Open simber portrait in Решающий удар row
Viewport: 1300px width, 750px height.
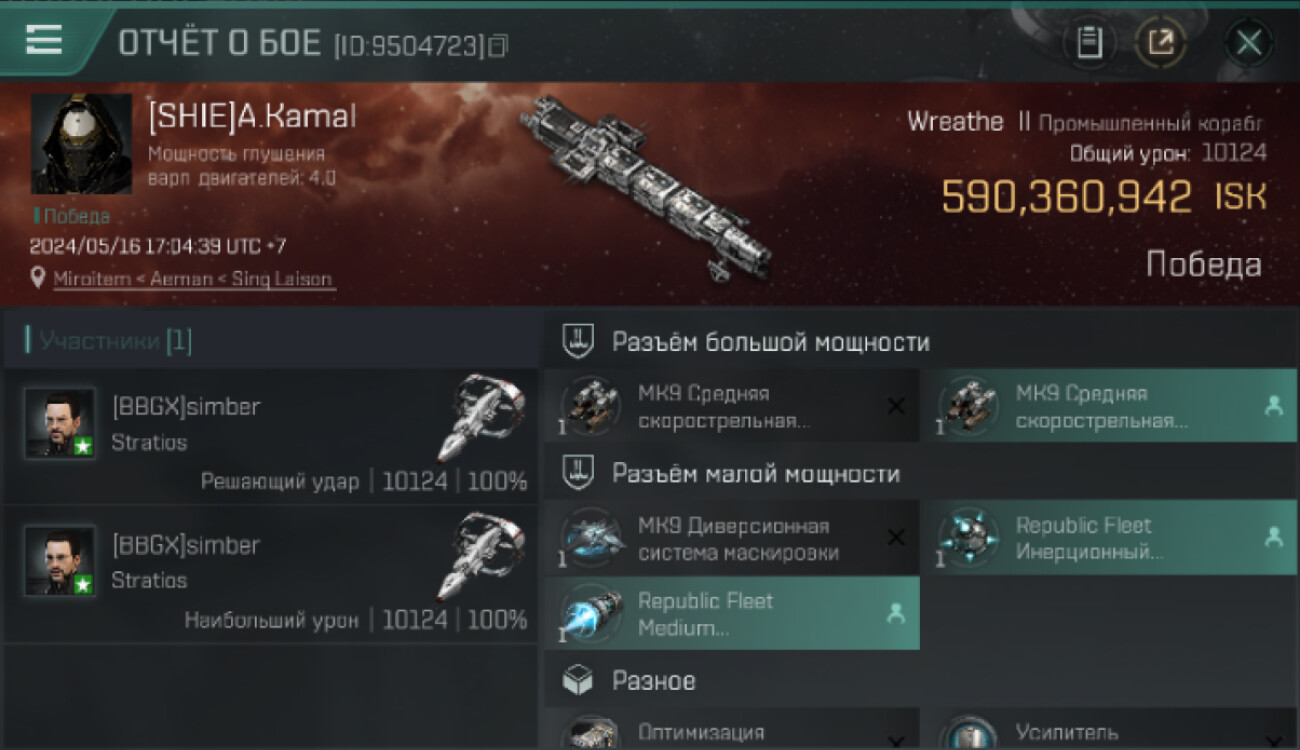point(60,423)
